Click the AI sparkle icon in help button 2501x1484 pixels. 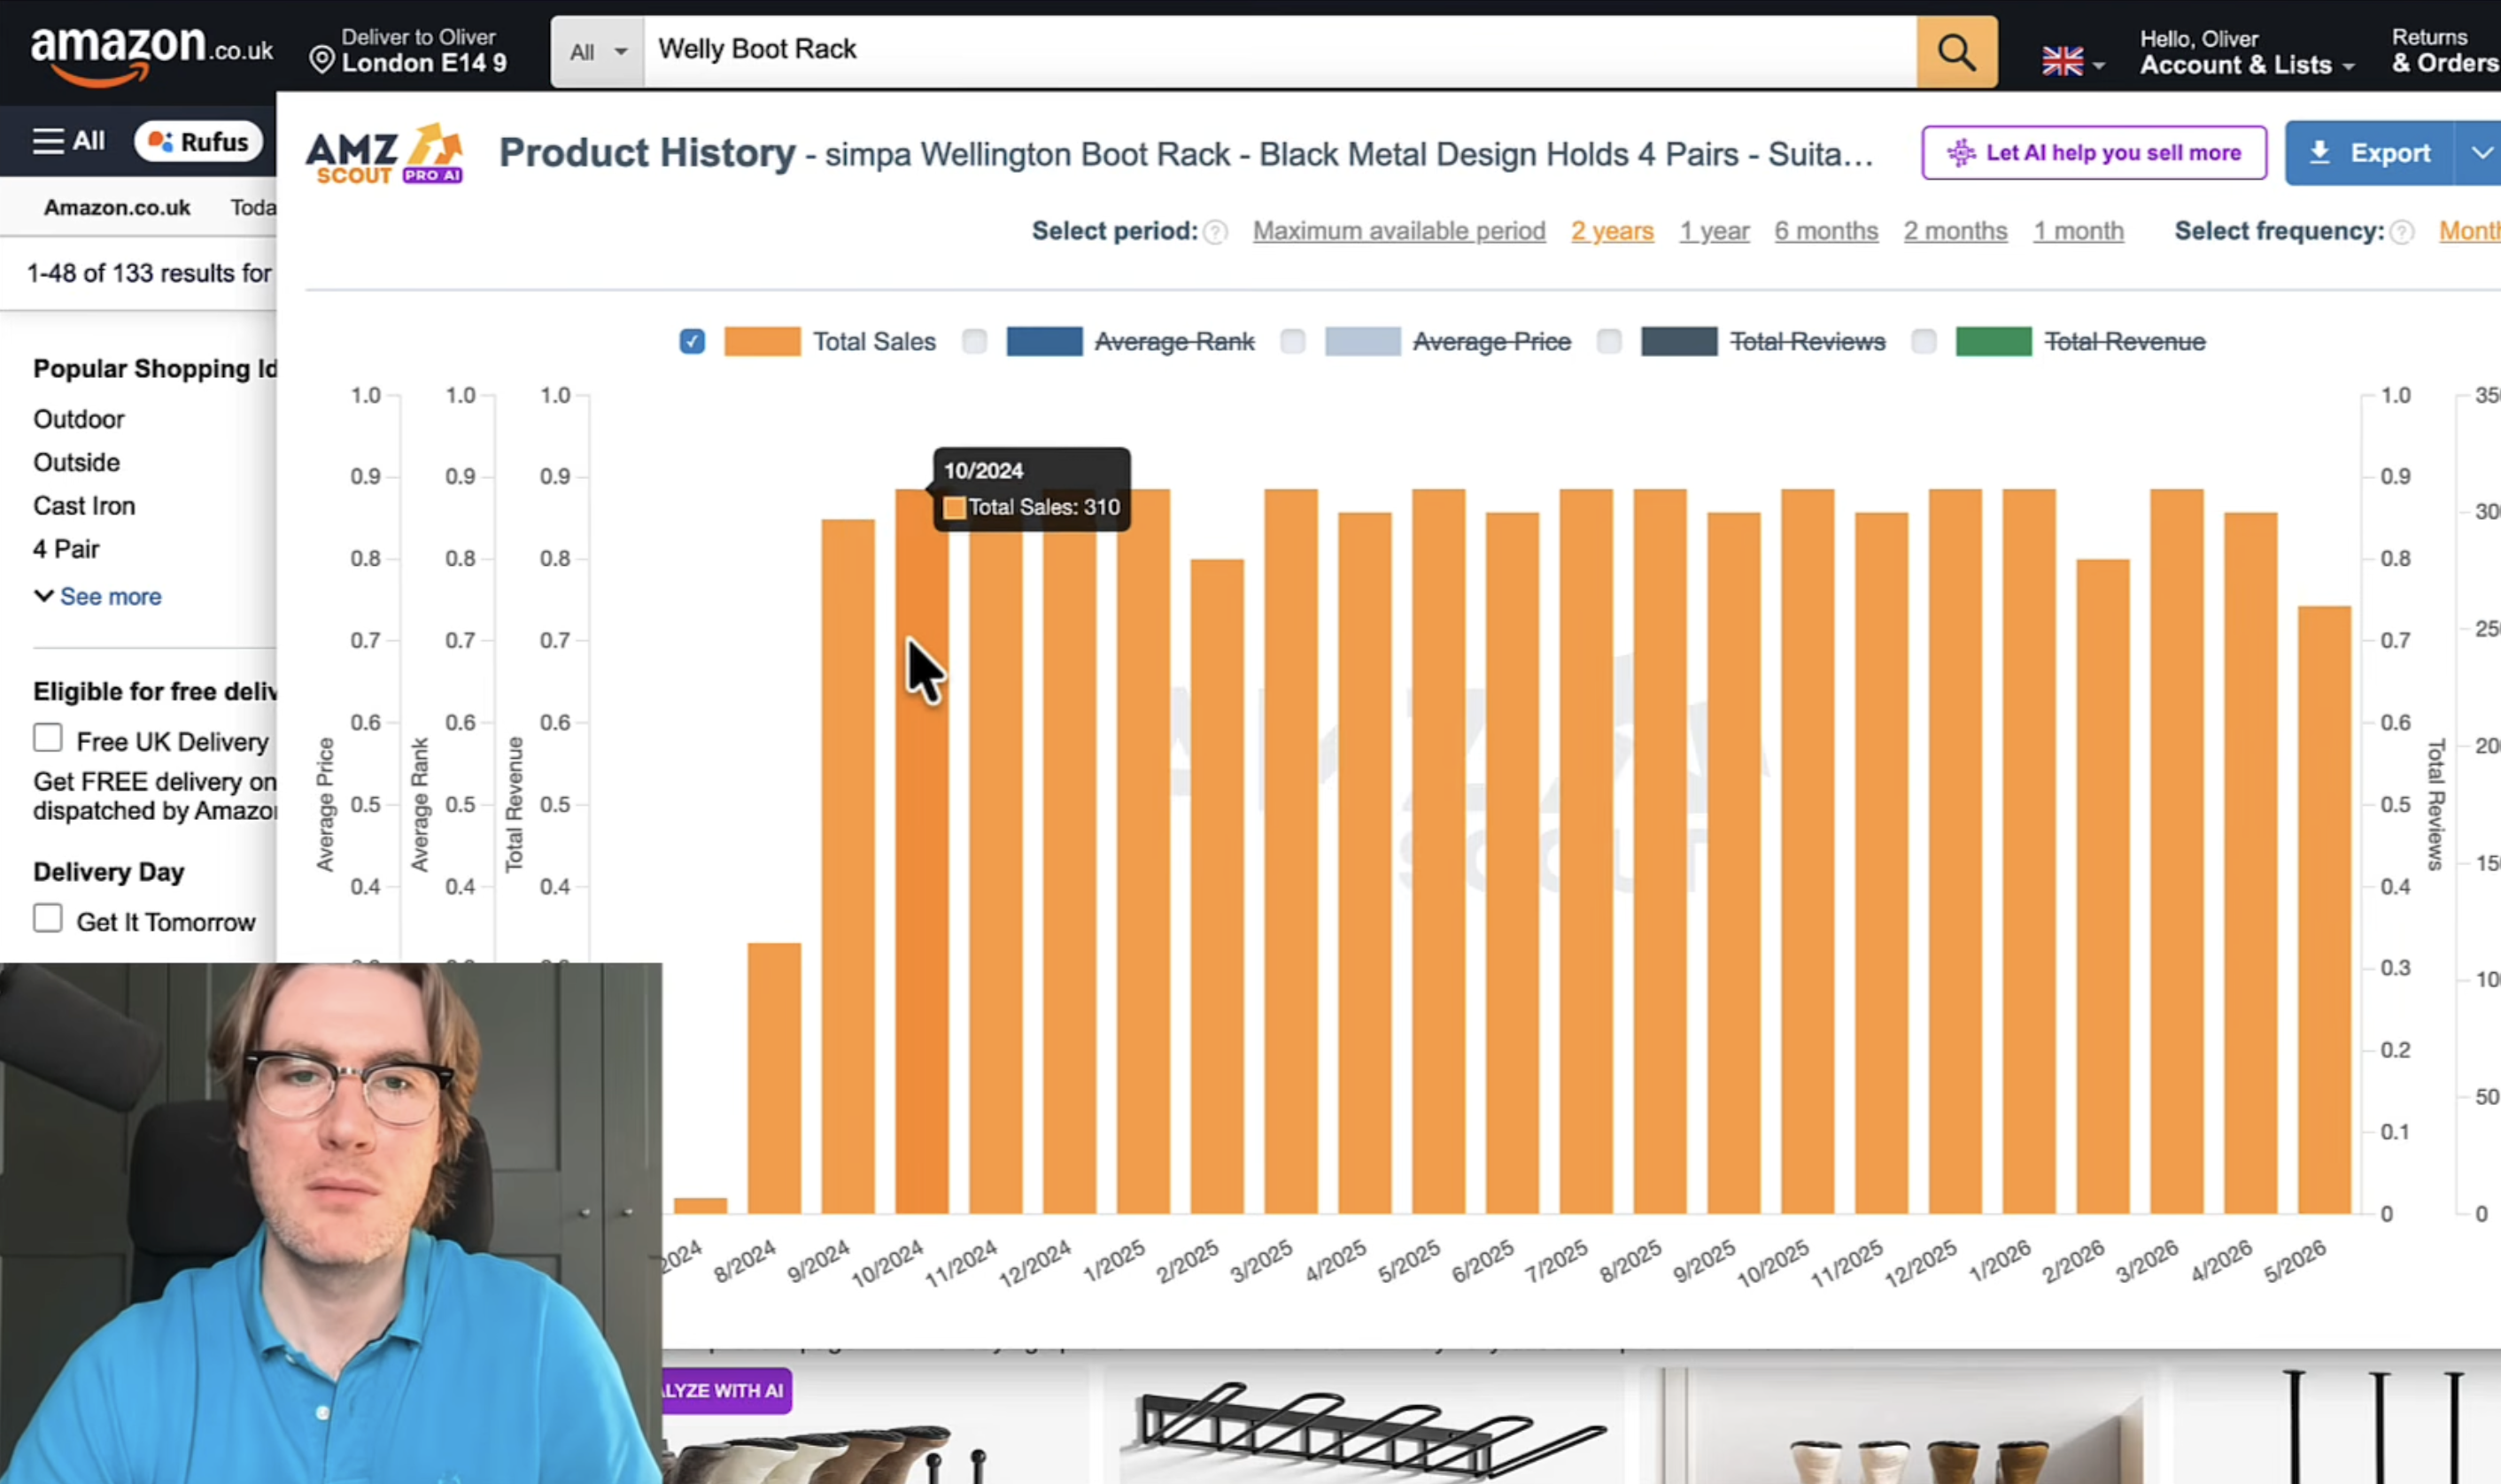[1961, 153]
